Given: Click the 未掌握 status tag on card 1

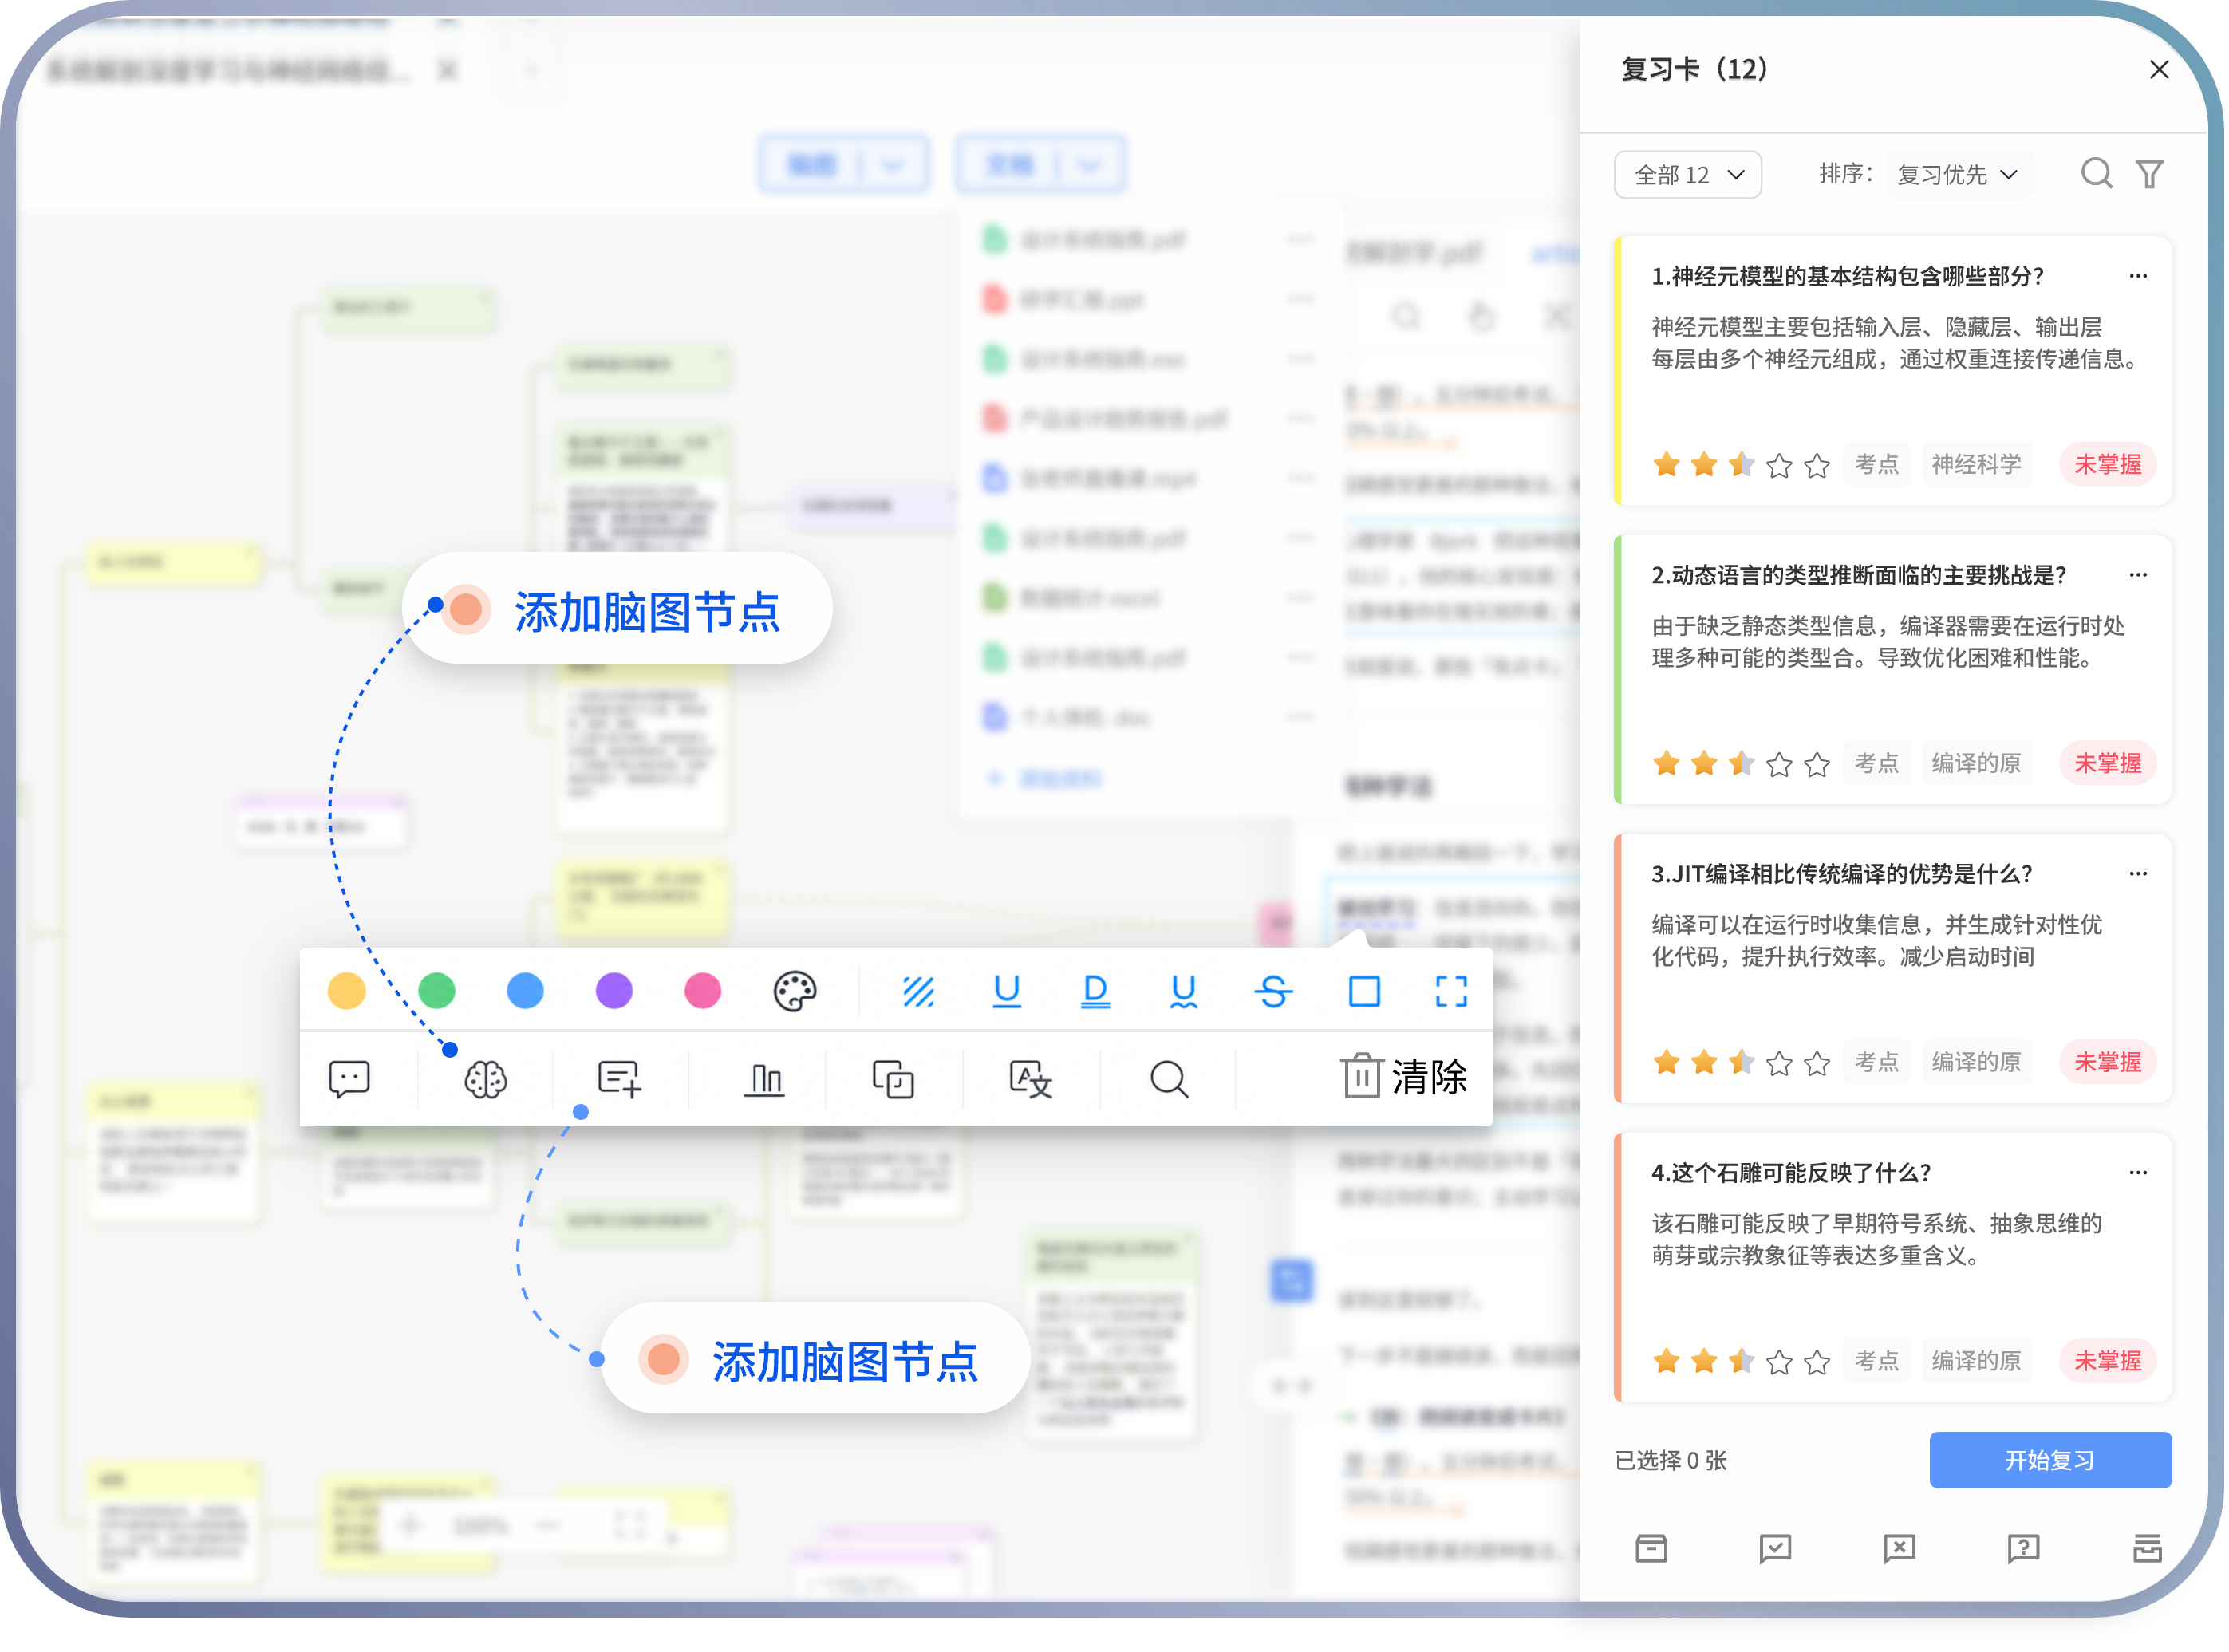Looking at the screenshot, I should [x=2108, y=465].
